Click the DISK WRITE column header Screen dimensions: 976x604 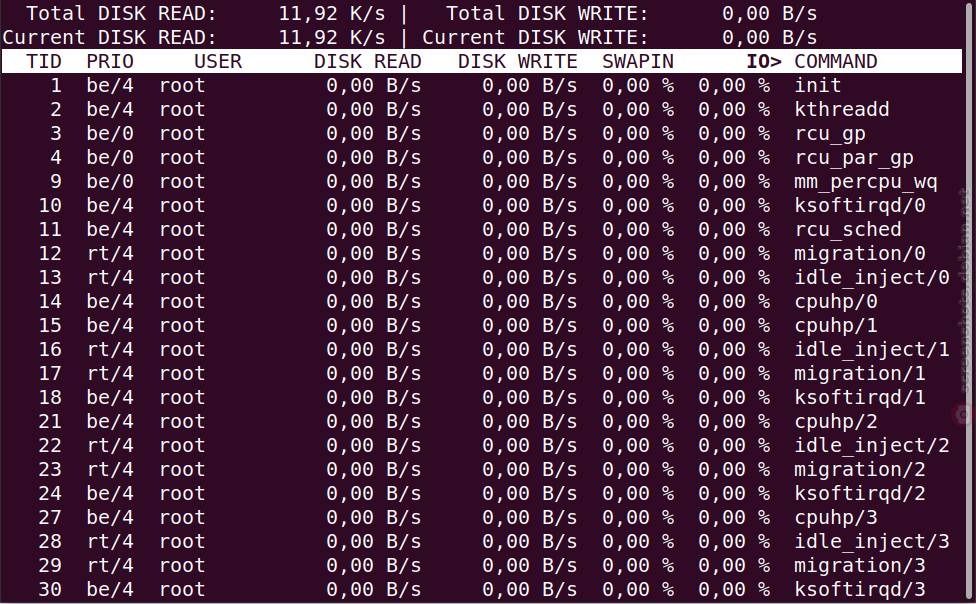(518, 62)
